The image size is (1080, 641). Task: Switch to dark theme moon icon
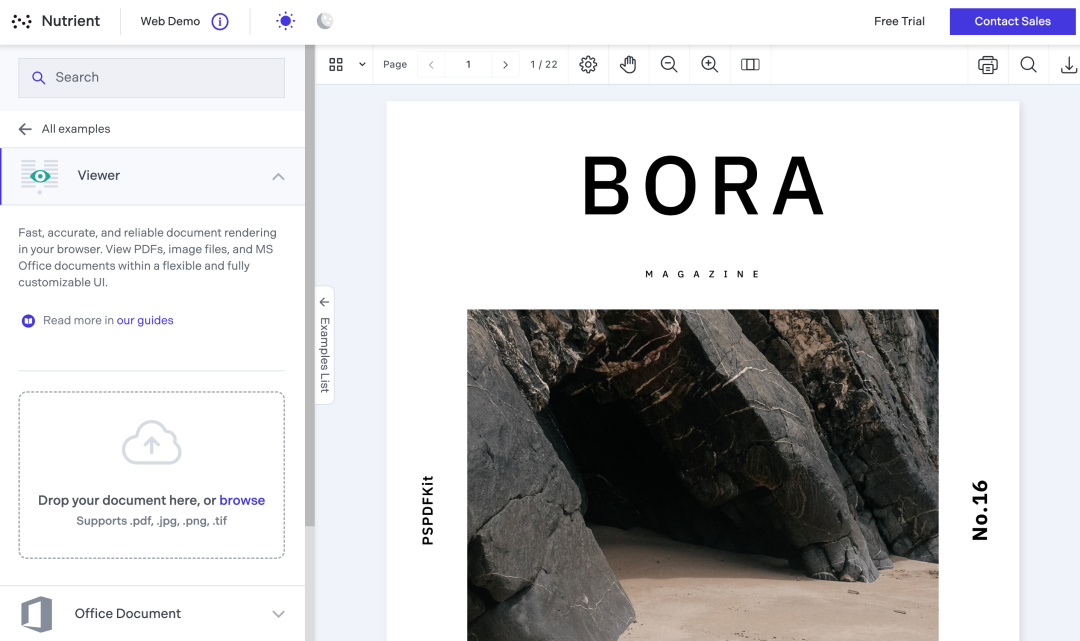[x=324, y=21]
